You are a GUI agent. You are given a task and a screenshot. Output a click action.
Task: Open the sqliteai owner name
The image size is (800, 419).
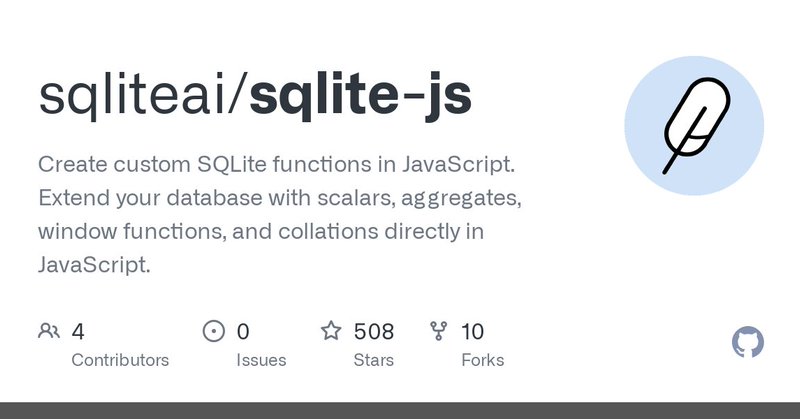132,95
